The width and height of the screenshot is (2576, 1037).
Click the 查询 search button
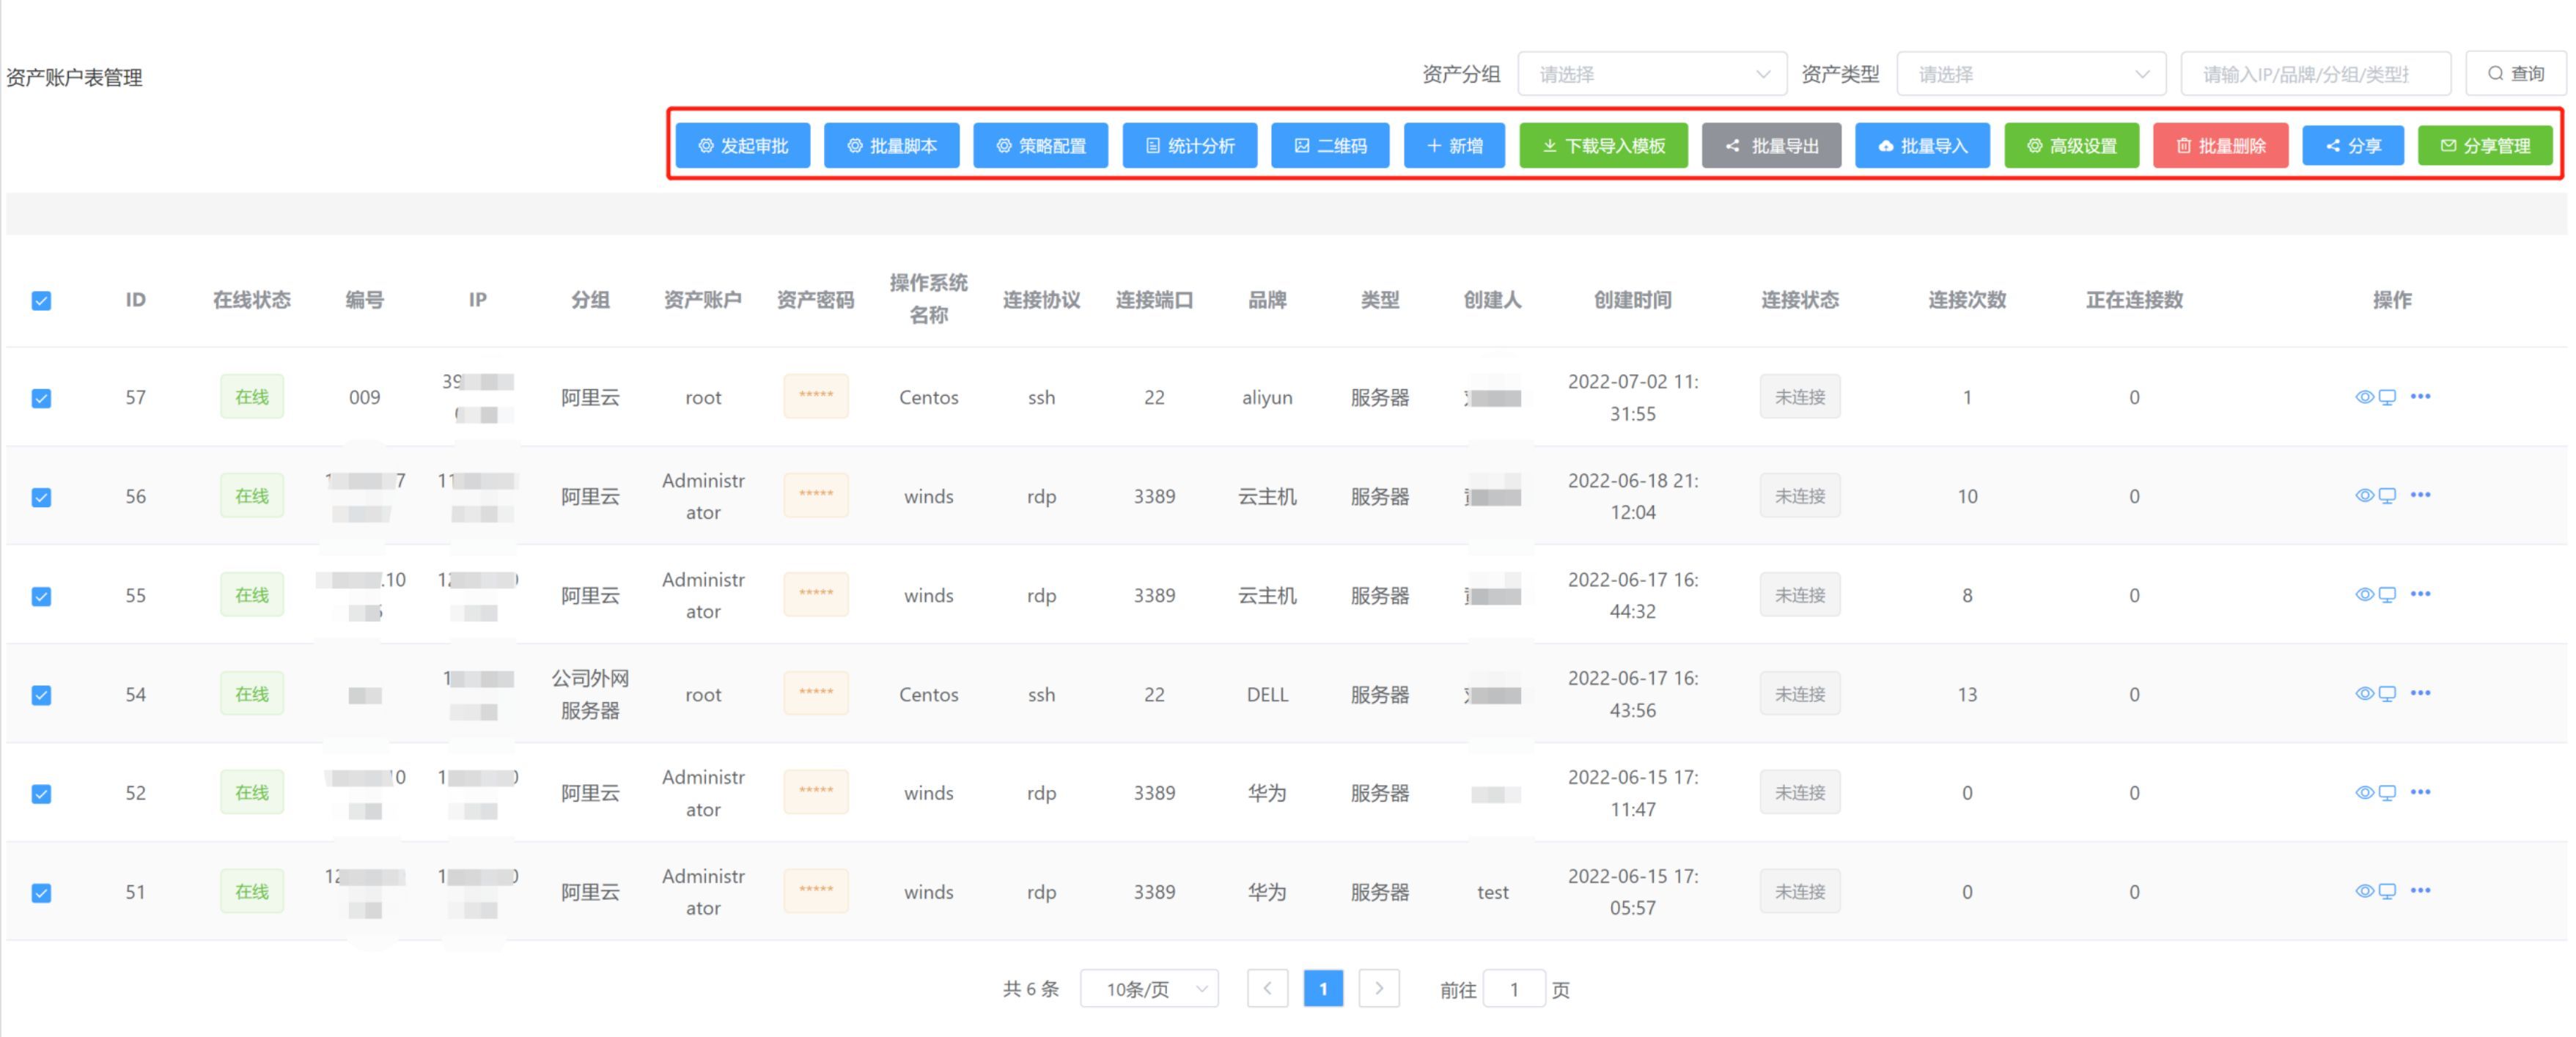click(2516, 74)
